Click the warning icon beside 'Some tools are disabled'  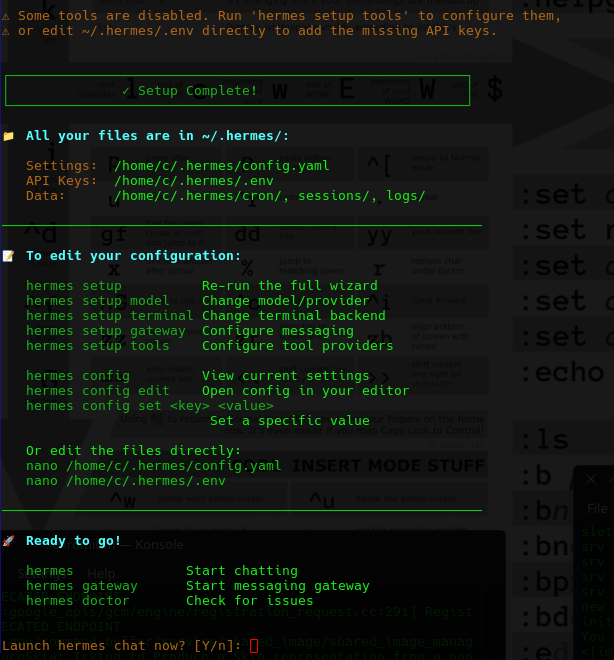click(x=6, y=15)
